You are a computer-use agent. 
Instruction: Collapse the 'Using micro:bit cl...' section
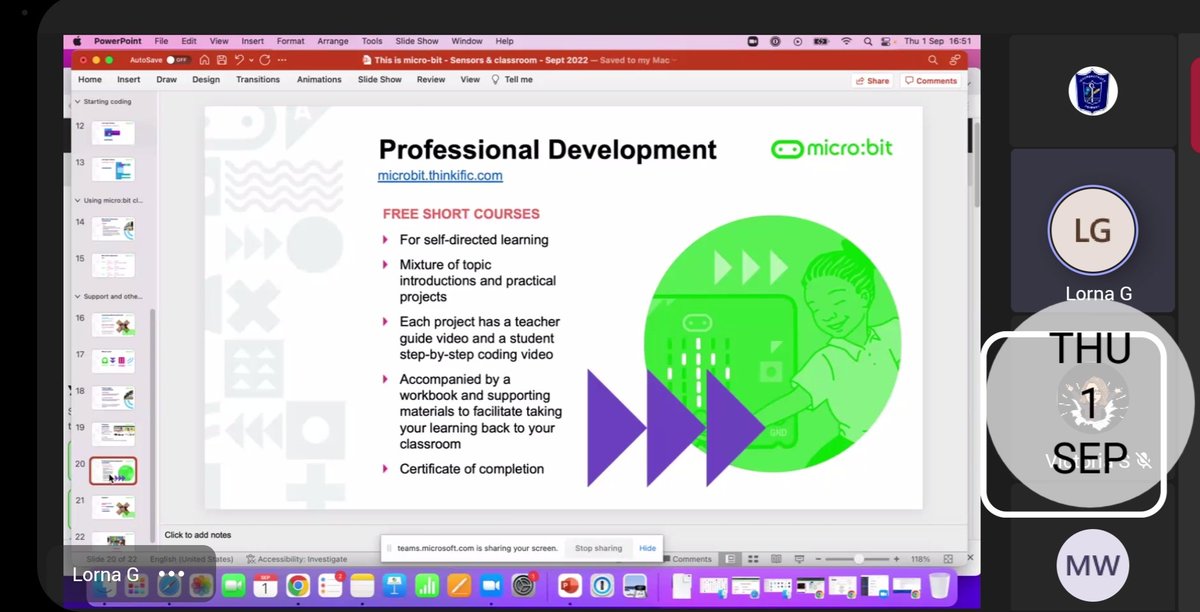[x=78, y=200]
